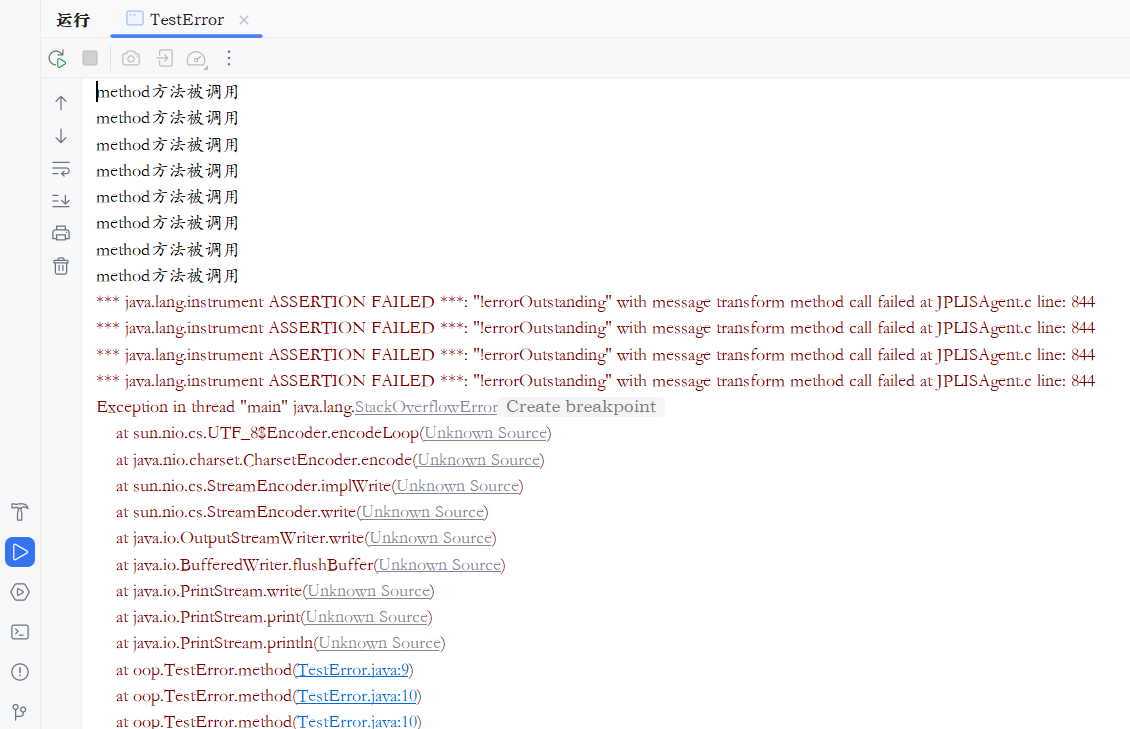Click the Create breakpoint button
The width and height of the screenshot is (1130, 729).
pos(581,407)
